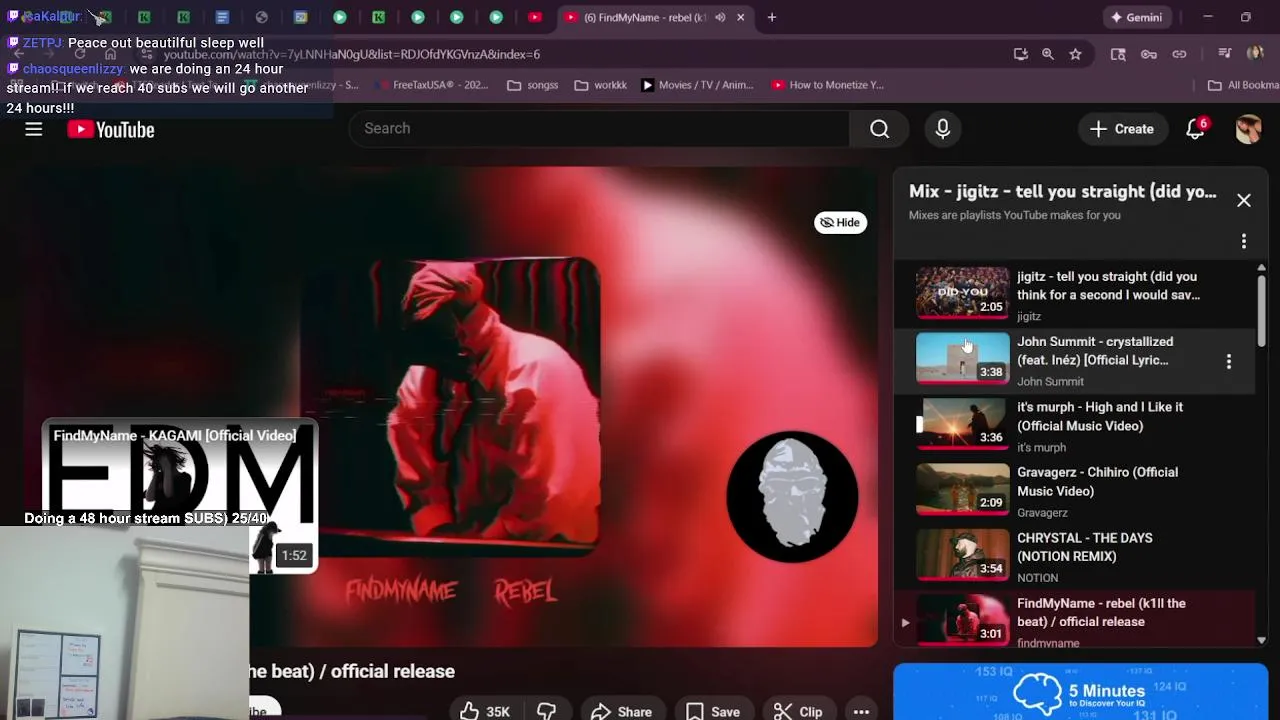Open a new browser tab
Screen dimensions: 1280x720
[772, 17]
